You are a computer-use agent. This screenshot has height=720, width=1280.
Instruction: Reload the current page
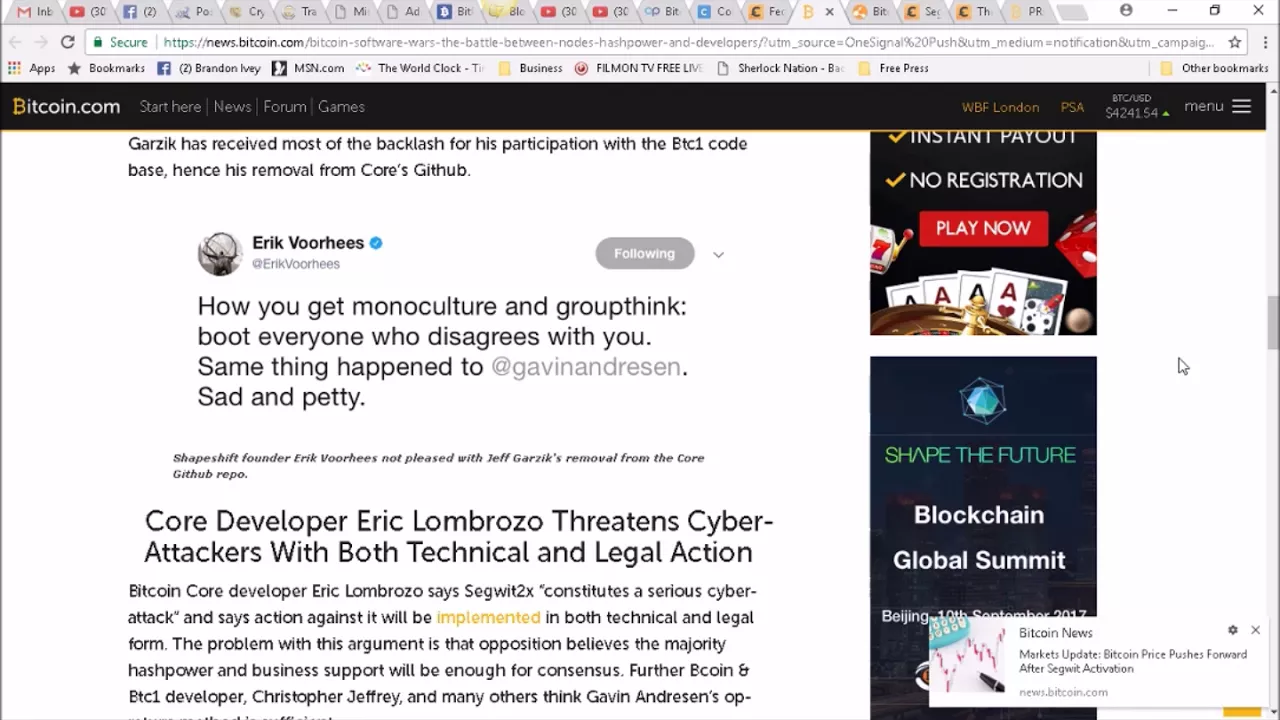coord(67,42)
